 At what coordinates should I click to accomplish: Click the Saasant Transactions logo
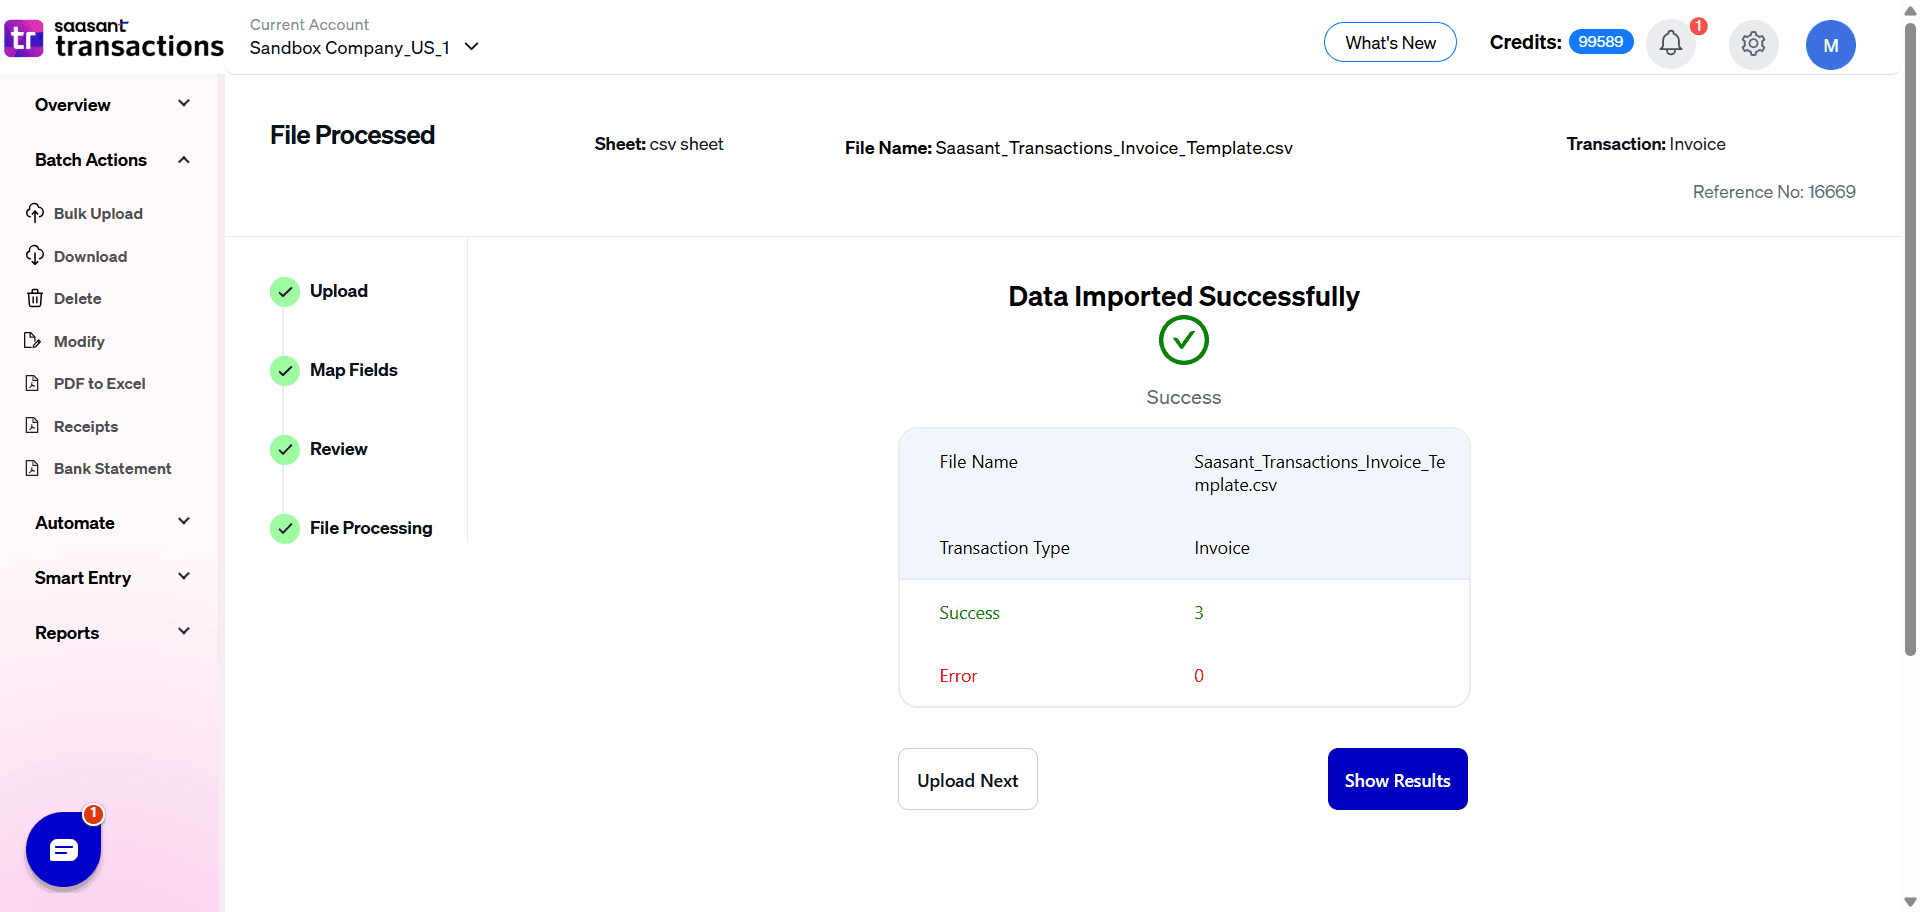114,39
